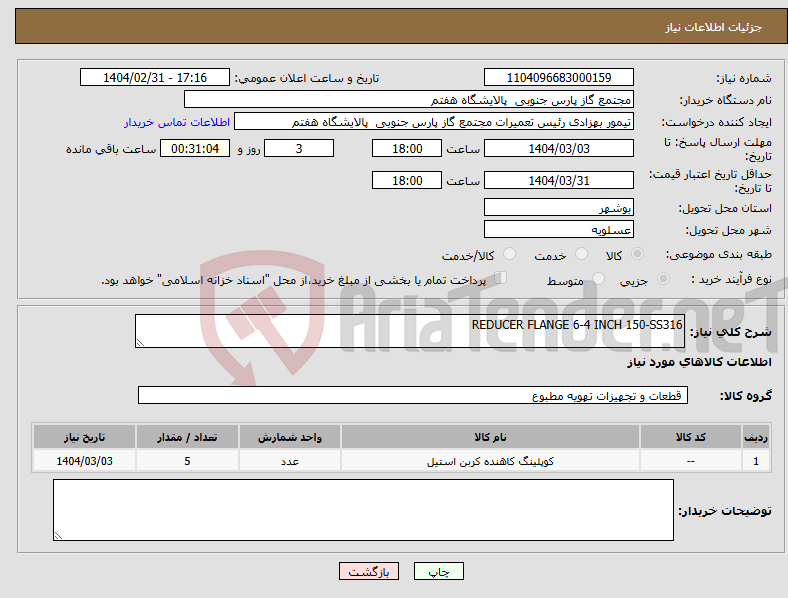Click the چاپ print button
788x598 pixels.
coord(438,571)
